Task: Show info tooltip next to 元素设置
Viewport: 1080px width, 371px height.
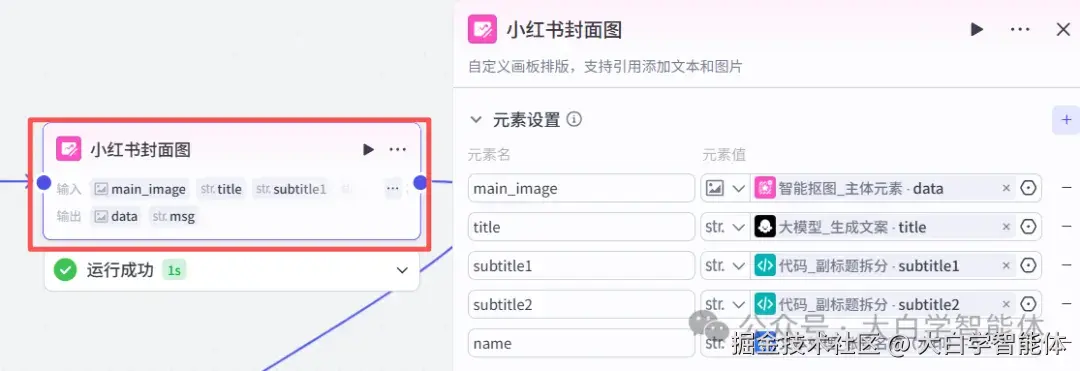Action: (574, 120)
